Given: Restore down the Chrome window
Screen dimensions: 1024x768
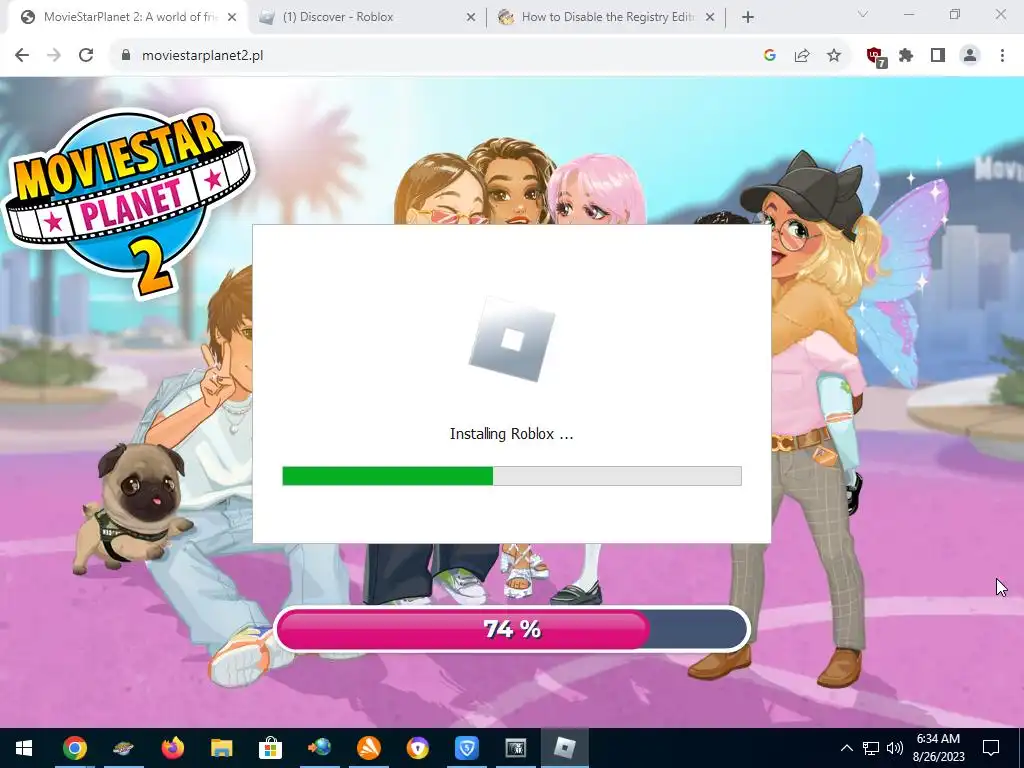Looking at the screenshot, I should pyautogui.click(x=955, y=14).
